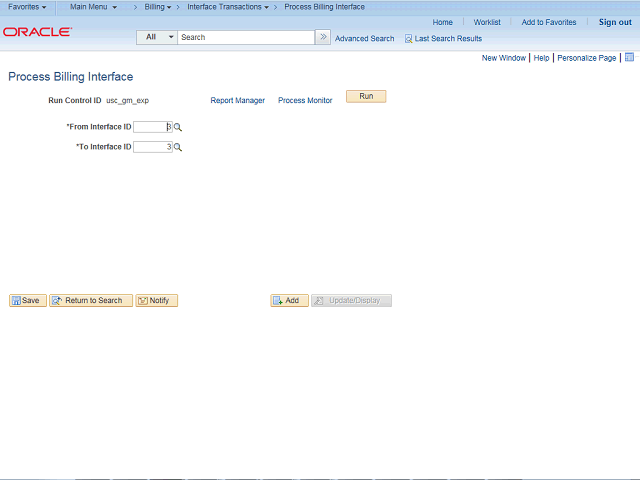Click Add to Favorites
Viewport: 640px width, 480px height.
click(x=549, y=22)
